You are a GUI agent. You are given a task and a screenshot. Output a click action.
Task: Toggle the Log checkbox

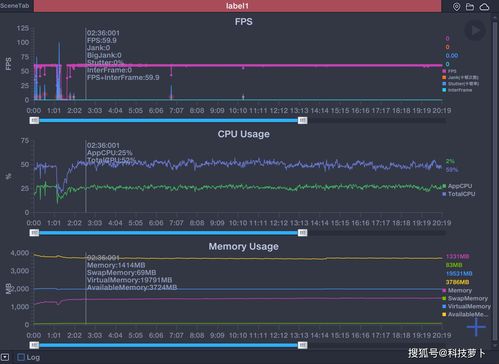point(21,357)
